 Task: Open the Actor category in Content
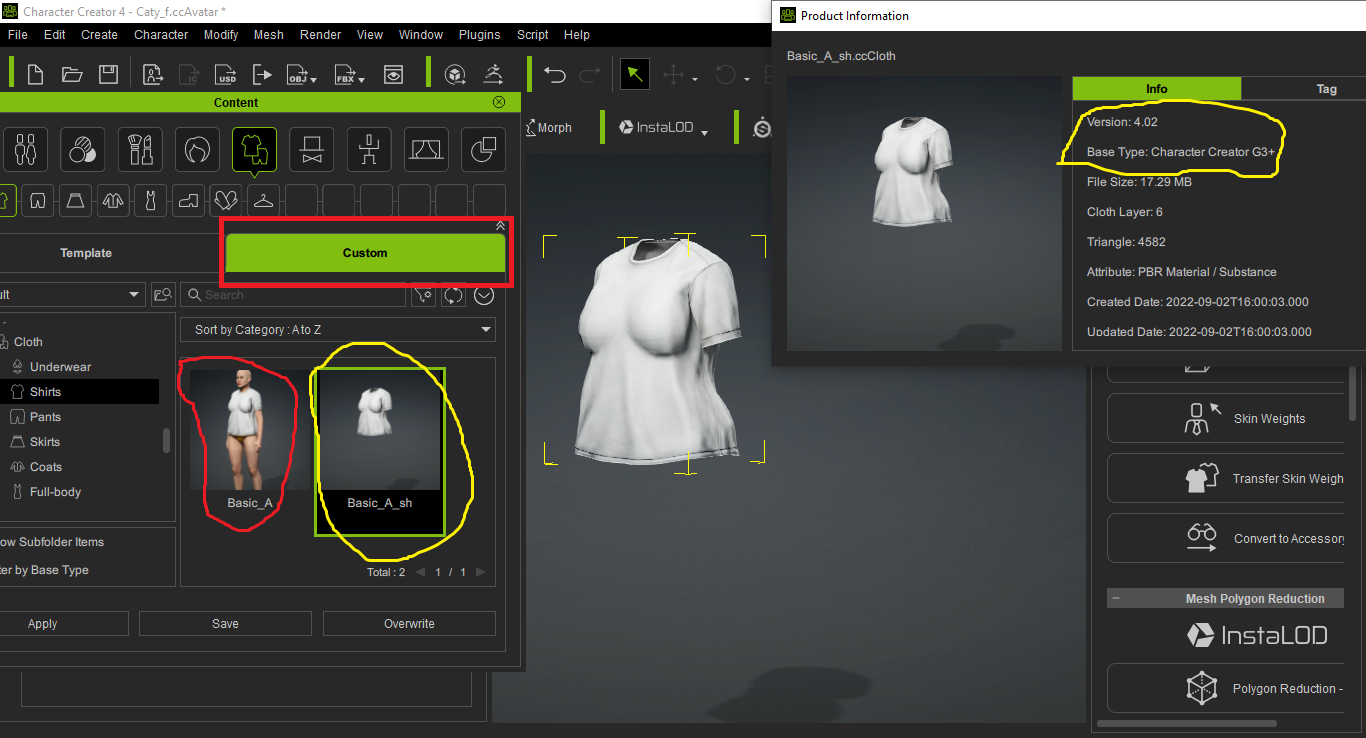(25, 150)
